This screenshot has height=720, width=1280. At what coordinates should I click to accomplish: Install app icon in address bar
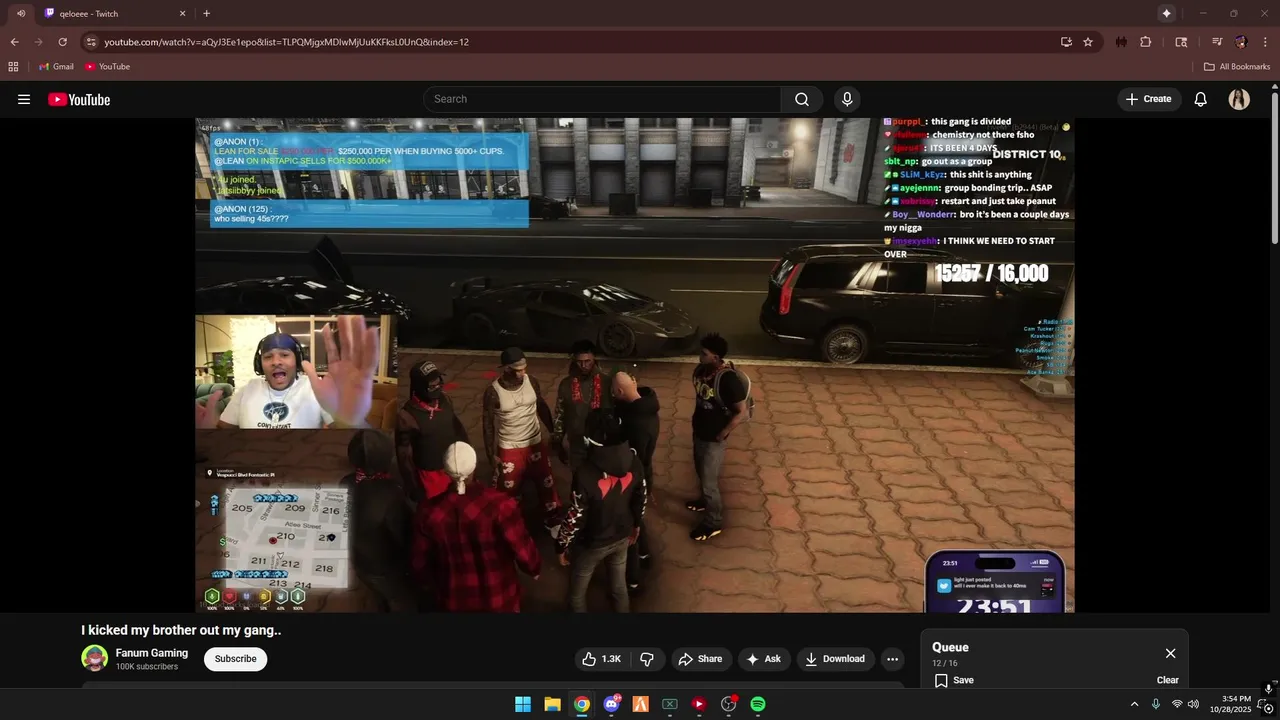(1066, 42)
